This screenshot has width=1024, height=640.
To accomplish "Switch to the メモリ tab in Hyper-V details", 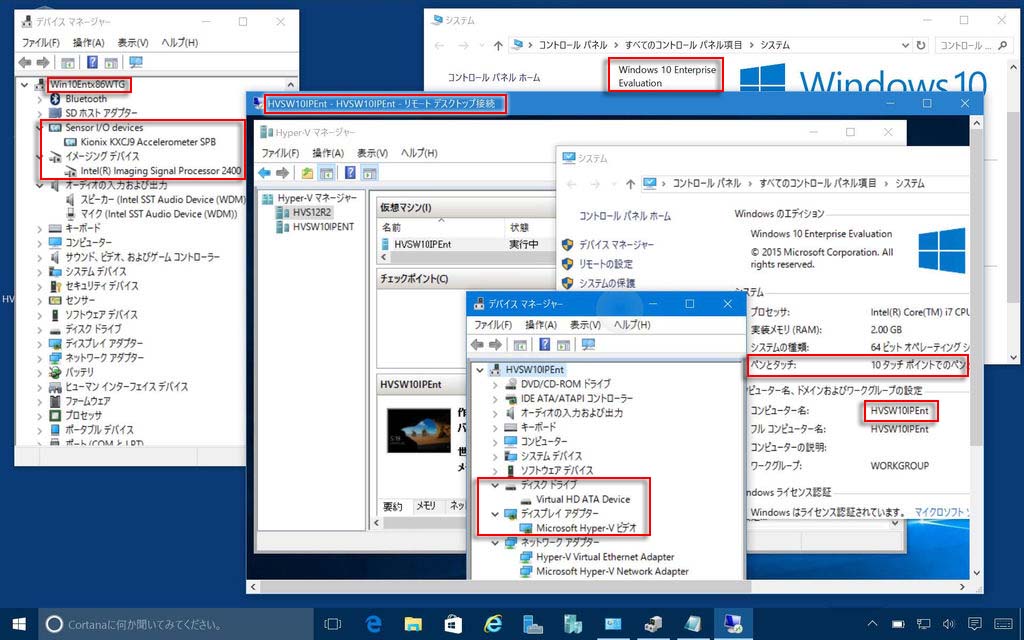I will pyautogui.click(x=425, y=506).
